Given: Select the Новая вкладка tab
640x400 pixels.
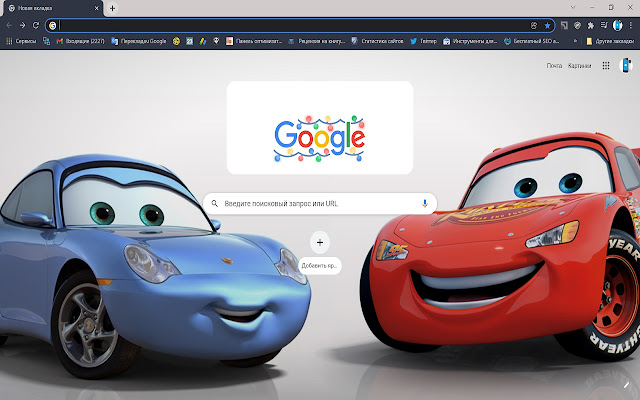Looking at the screenshot, I should tap(52, 8).
